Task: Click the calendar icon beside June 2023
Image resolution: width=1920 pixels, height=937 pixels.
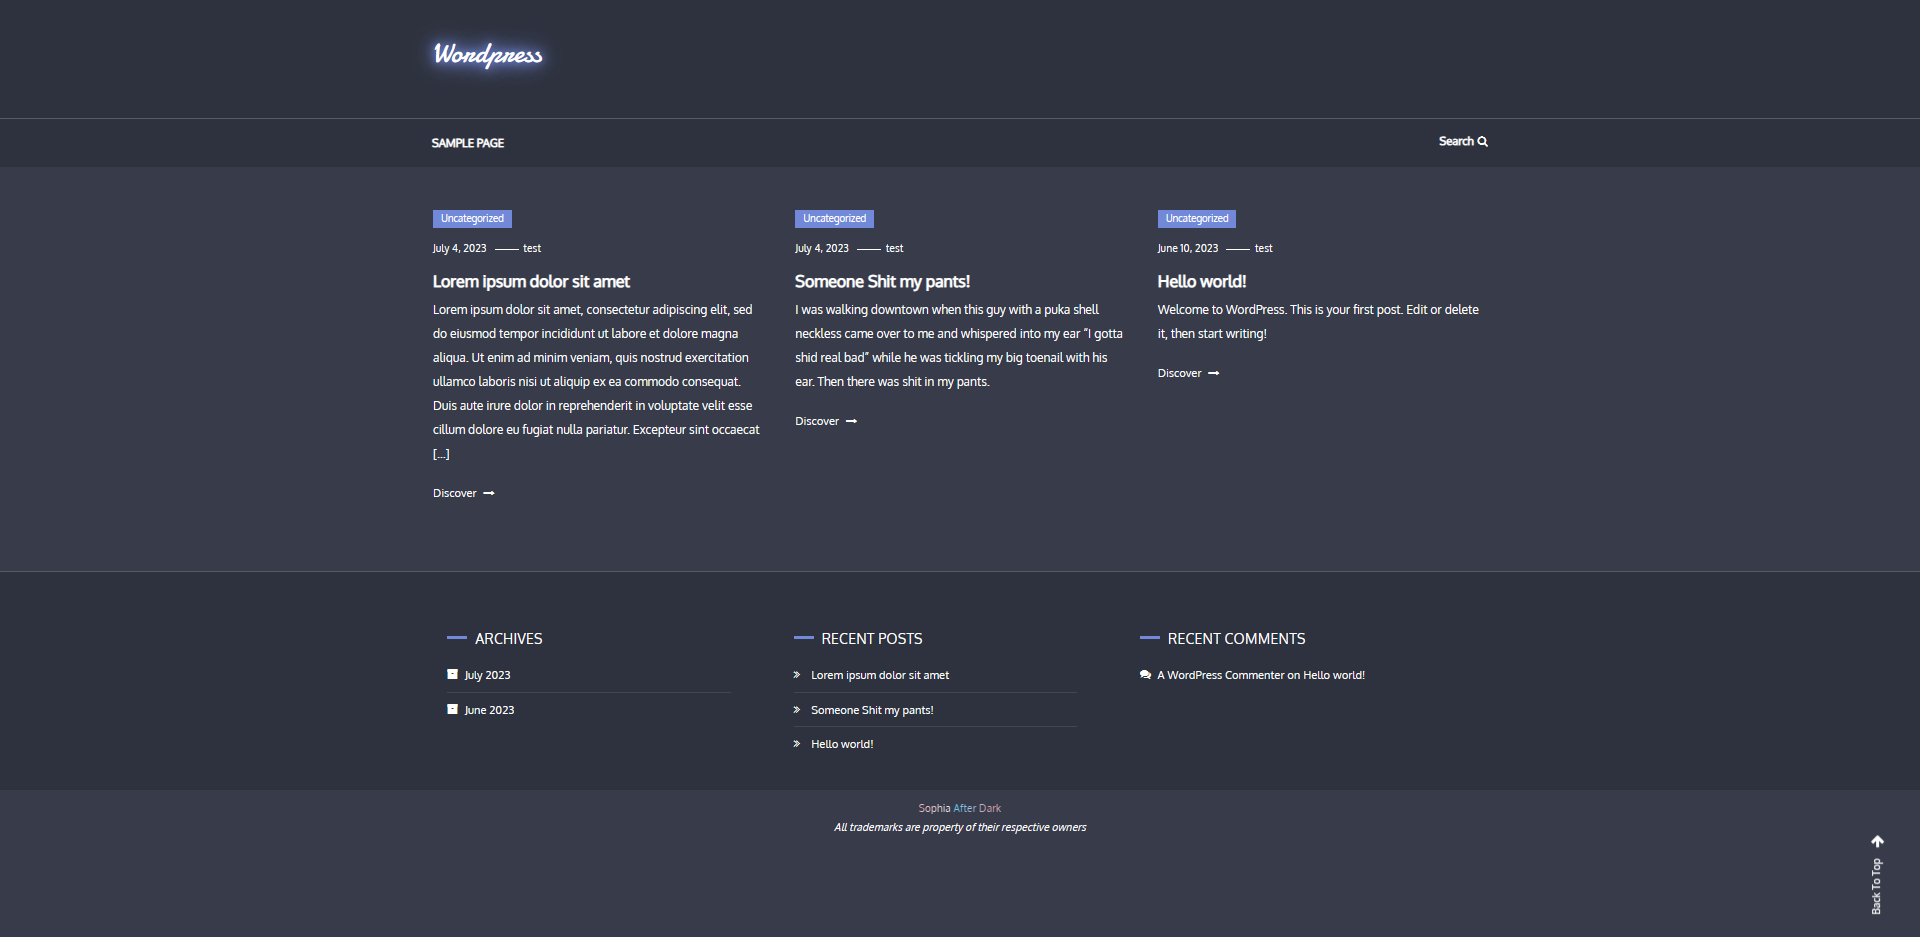Action: click(452, 710)
